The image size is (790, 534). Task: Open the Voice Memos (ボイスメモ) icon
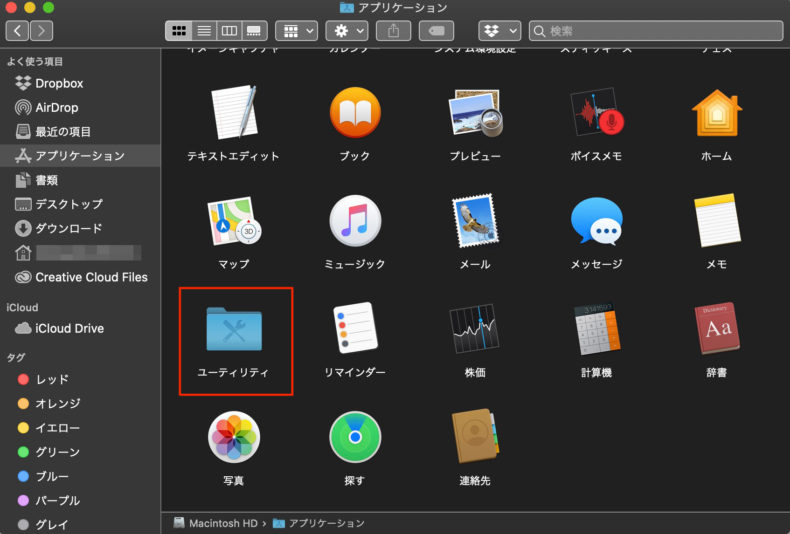point(597,112)
